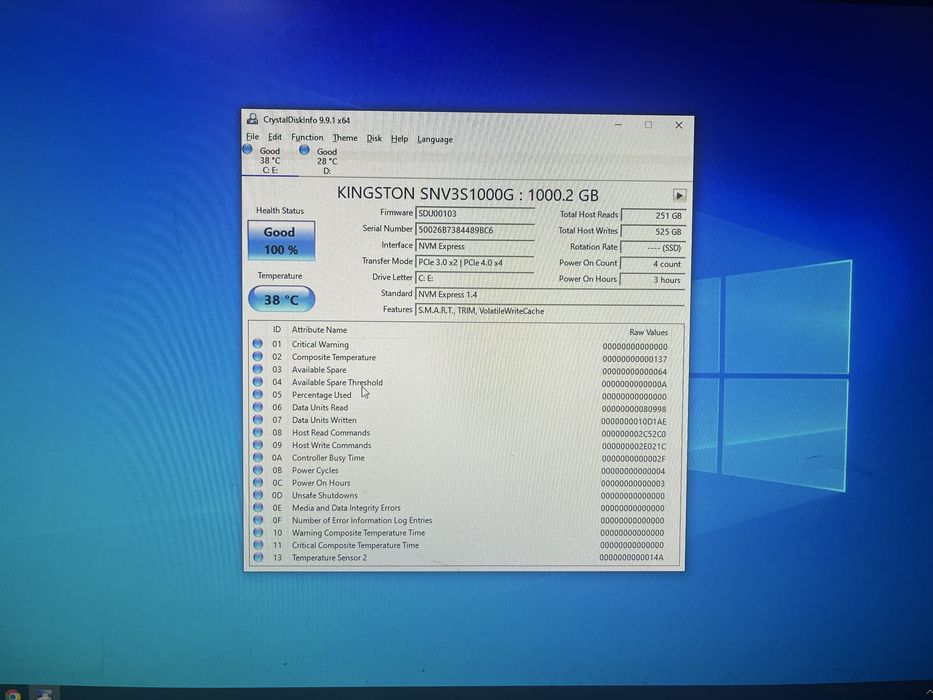Image resolution: width=933 pixels, height=700 pixels.
Task: Maximize the CrystalDiskInfo window
Action: pos(648,125)
